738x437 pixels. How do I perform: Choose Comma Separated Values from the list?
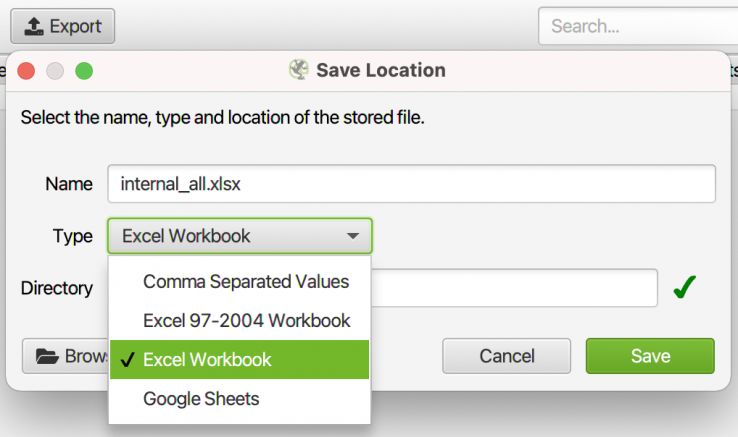point(245,282)
